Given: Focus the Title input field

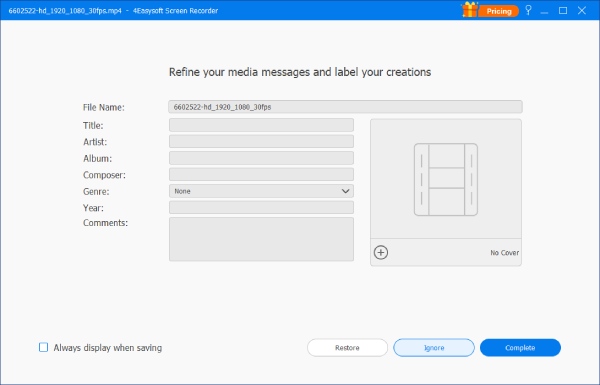Looking at the screenshot, I should [x=261, y=125].
